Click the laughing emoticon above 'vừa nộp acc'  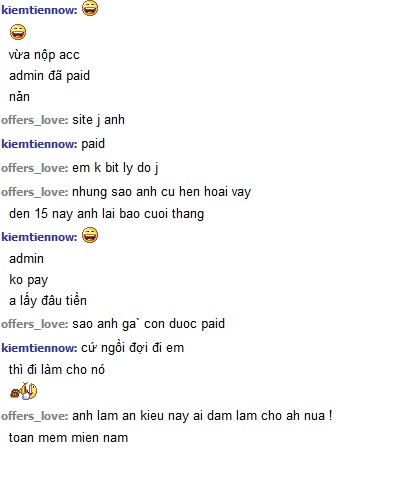[18, 32]
